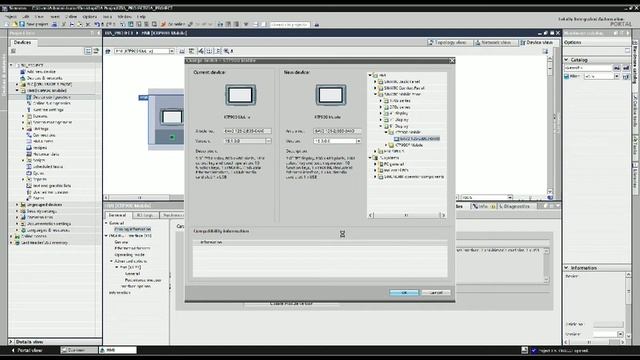The width and height of the screenshot is (640, 360).
Task: Click the Connections icon in project tree
Action: [29, 135]
